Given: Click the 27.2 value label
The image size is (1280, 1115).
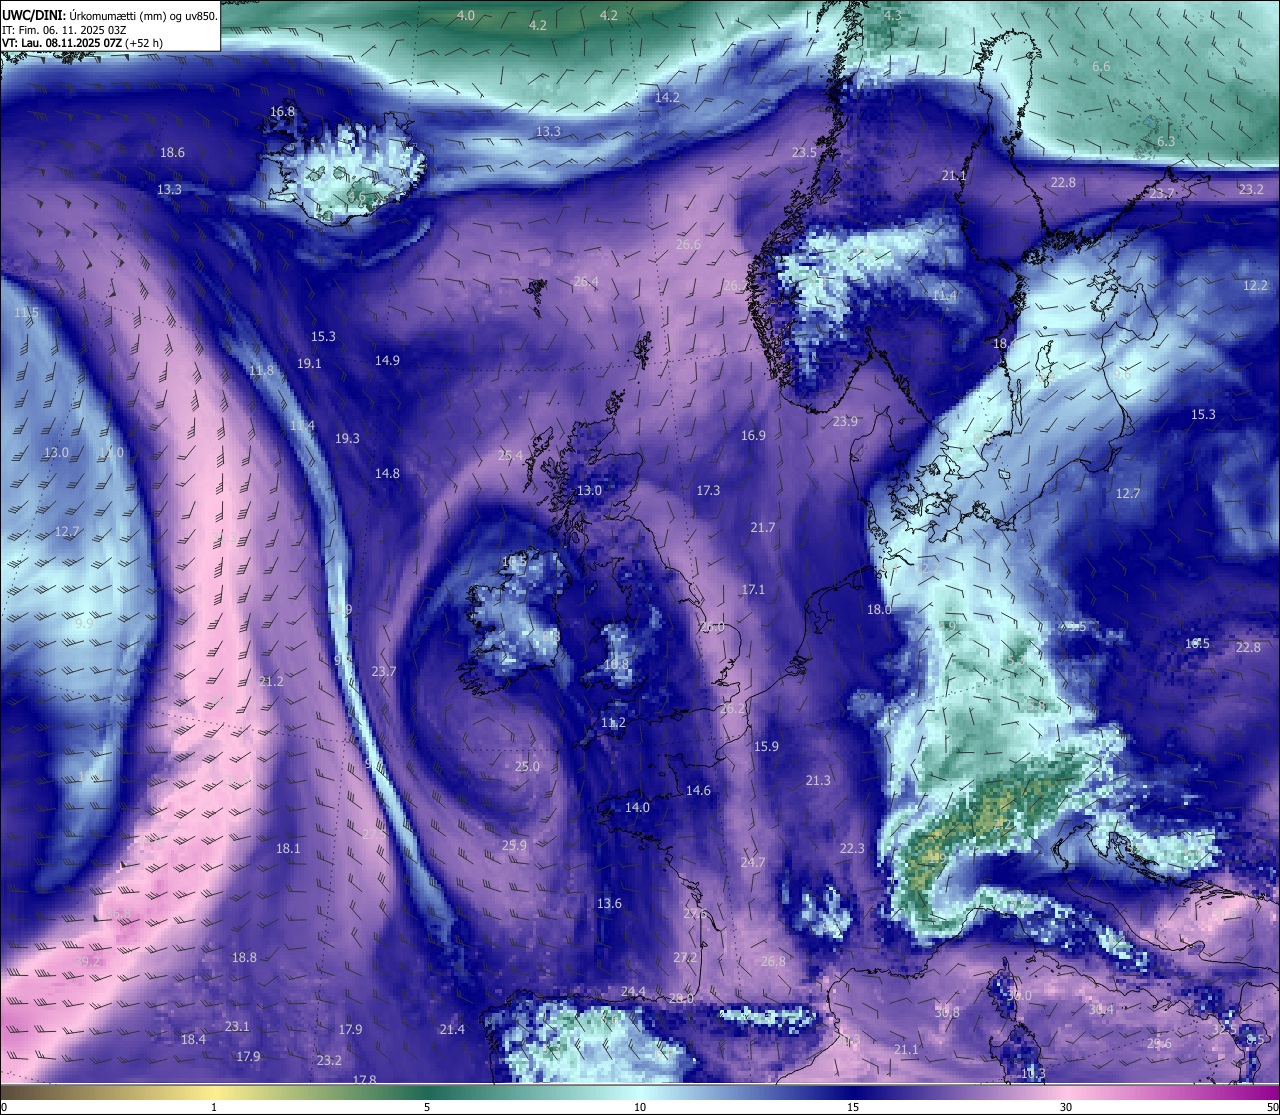Looking at the screenshot, I should click(685, 958).
